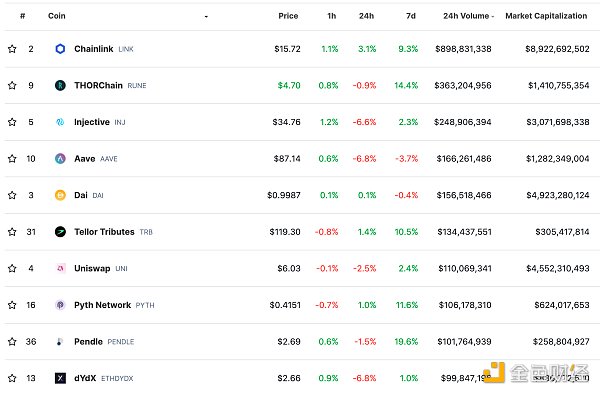Click the Uniswap unicorn icon

[60, 269]
